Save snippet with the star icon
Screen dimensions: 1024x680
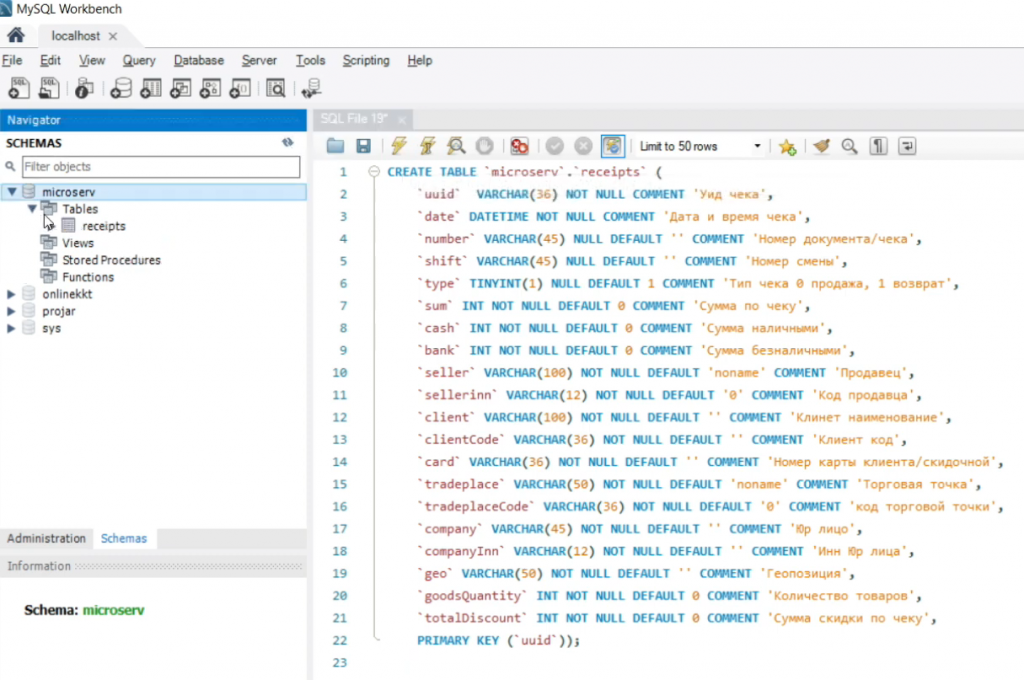(788, 146)
